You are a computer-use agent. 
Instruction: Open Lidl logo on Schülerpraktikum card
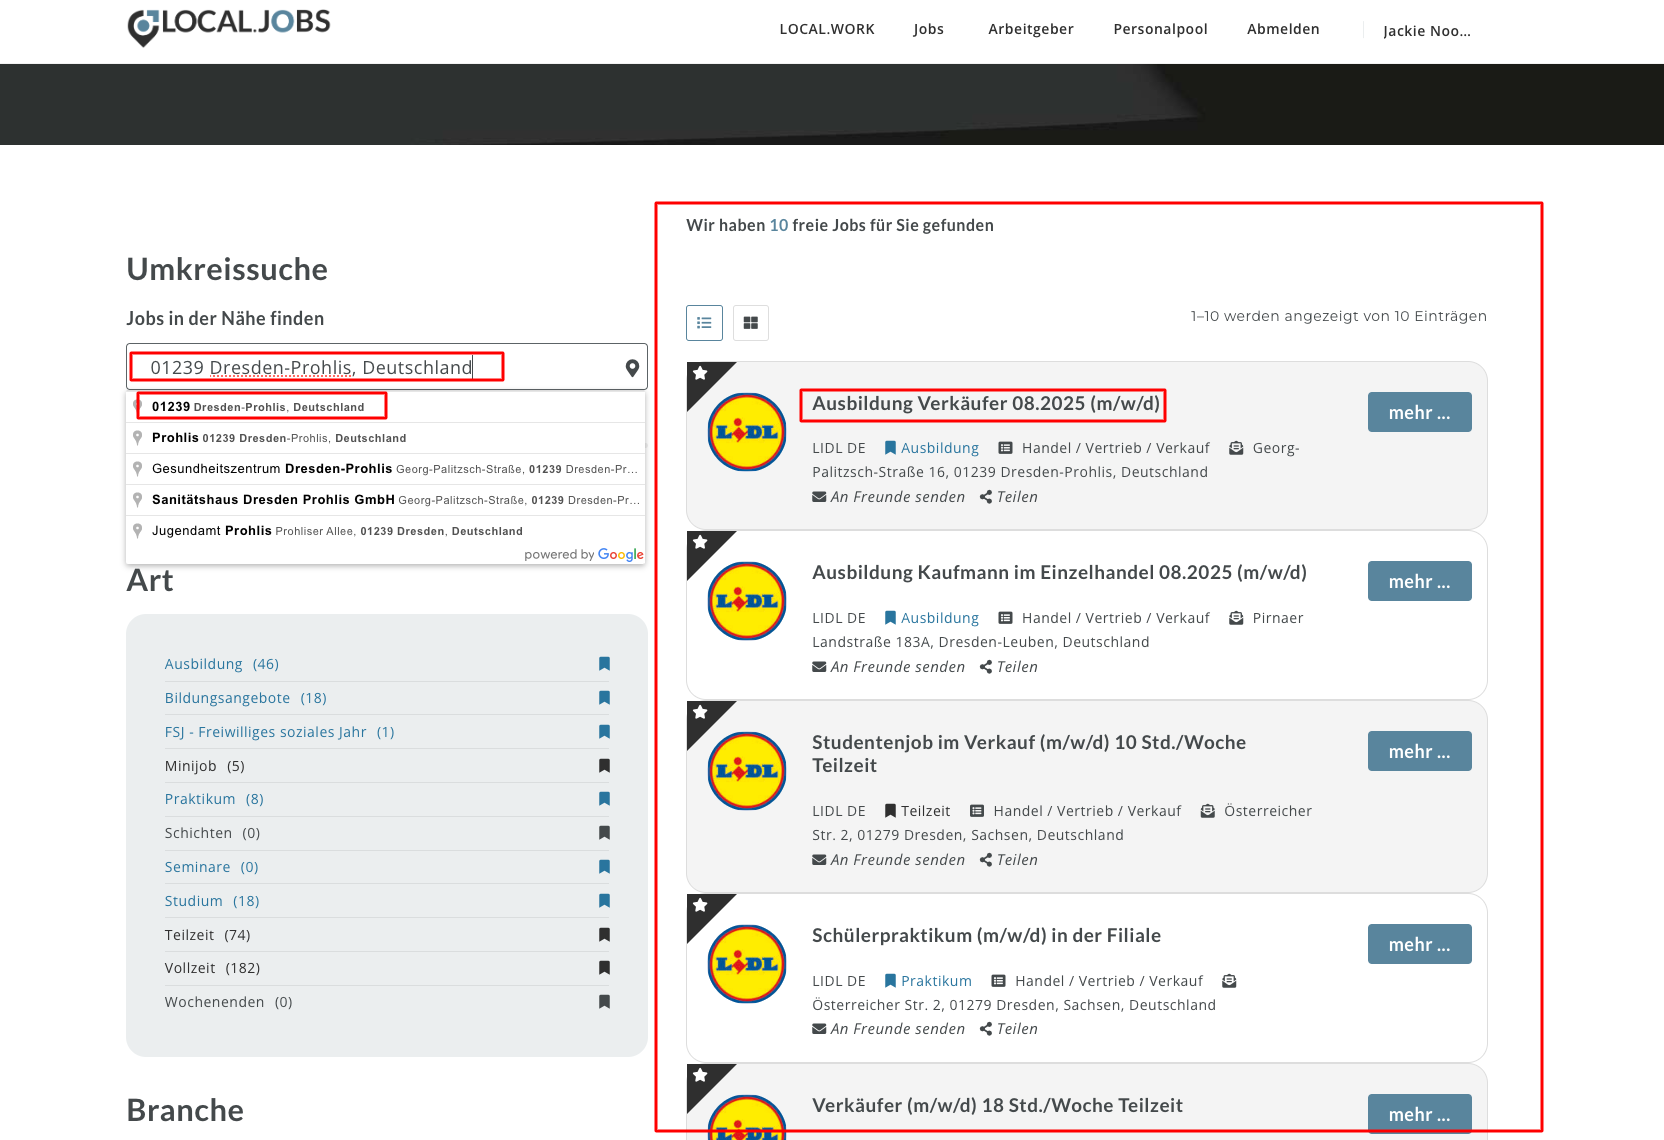tap(747, 964)
